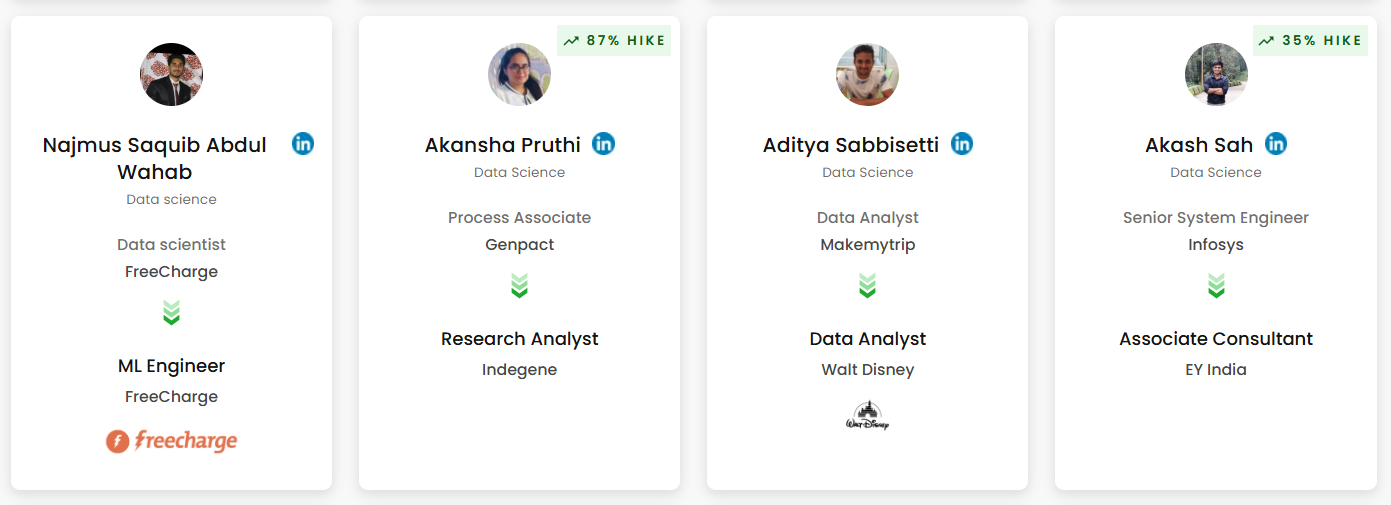Image resolution: width=1391 pixels, height=505 pixels.
Task: Click the Aditya Sabbisetti name heading
Action: click(851, 145)
